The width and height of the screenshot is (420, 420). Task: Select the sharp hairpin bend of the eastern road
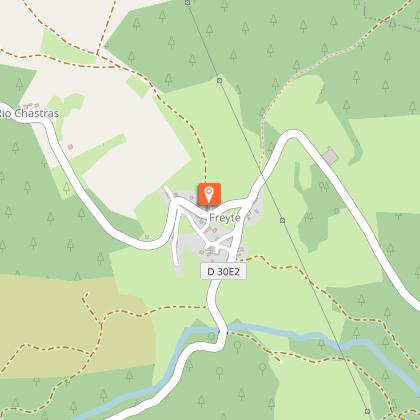(293, 135)
